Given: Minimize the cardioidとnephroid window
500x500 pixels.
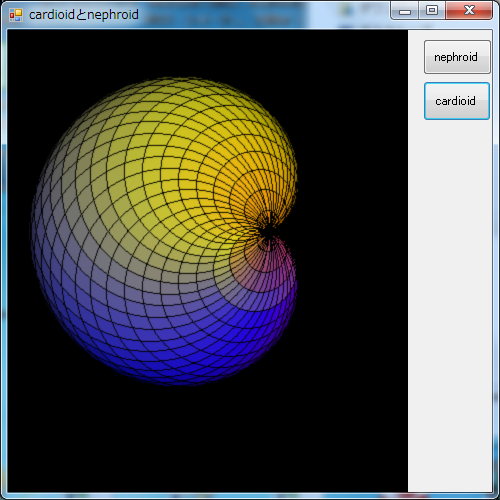Looking at the screenshot, I should click(405, 11).
